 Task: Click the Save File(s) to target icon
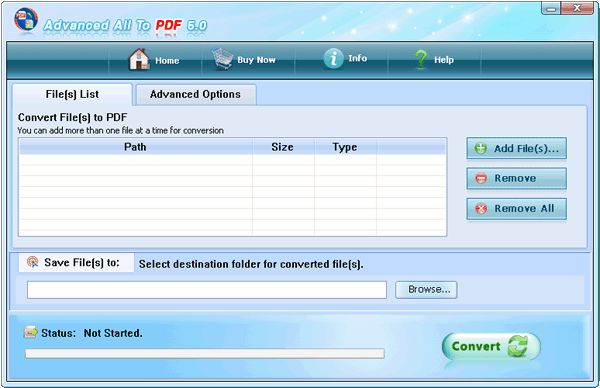point(33,262)
